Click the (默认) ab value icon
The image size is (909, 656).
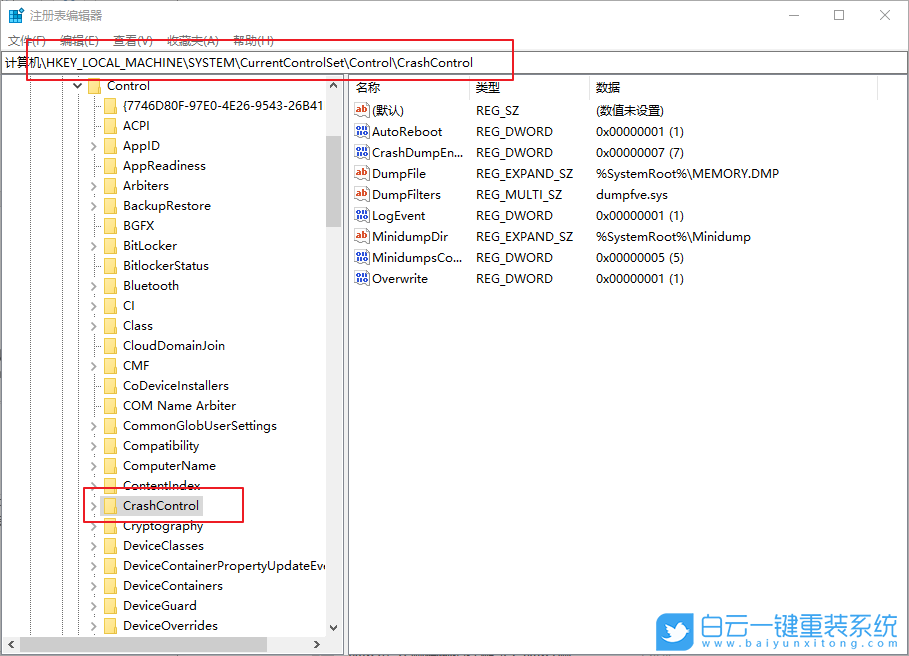pyautogui.click(x=360, y=110)
